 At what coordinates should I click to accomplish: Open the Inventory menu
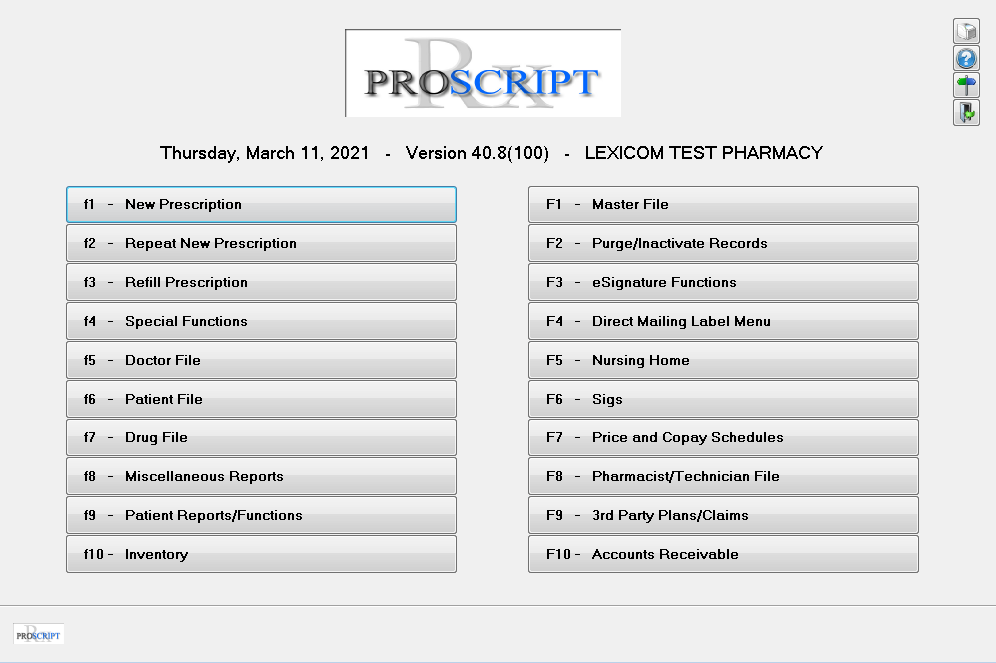[260, 554]
